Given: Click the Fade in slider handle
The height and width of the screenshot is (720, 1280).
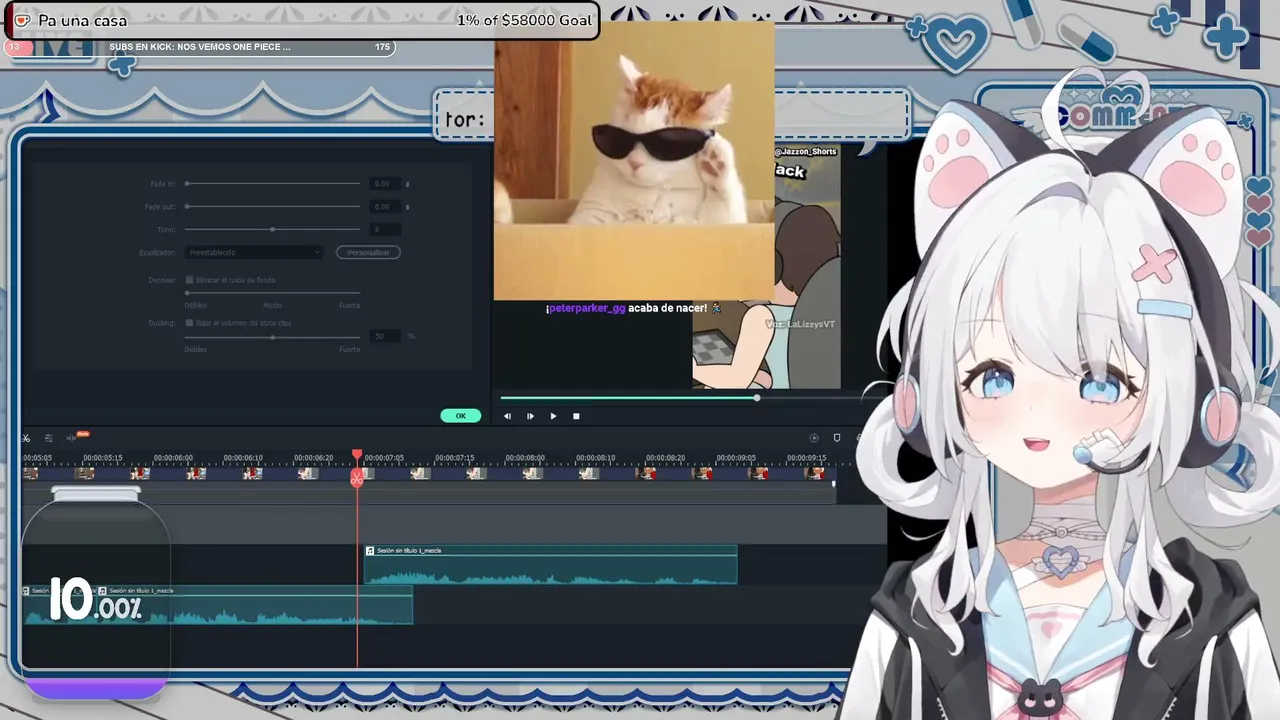Looking at the screenshot, I should pyautogui.click(x=187, y=184).
